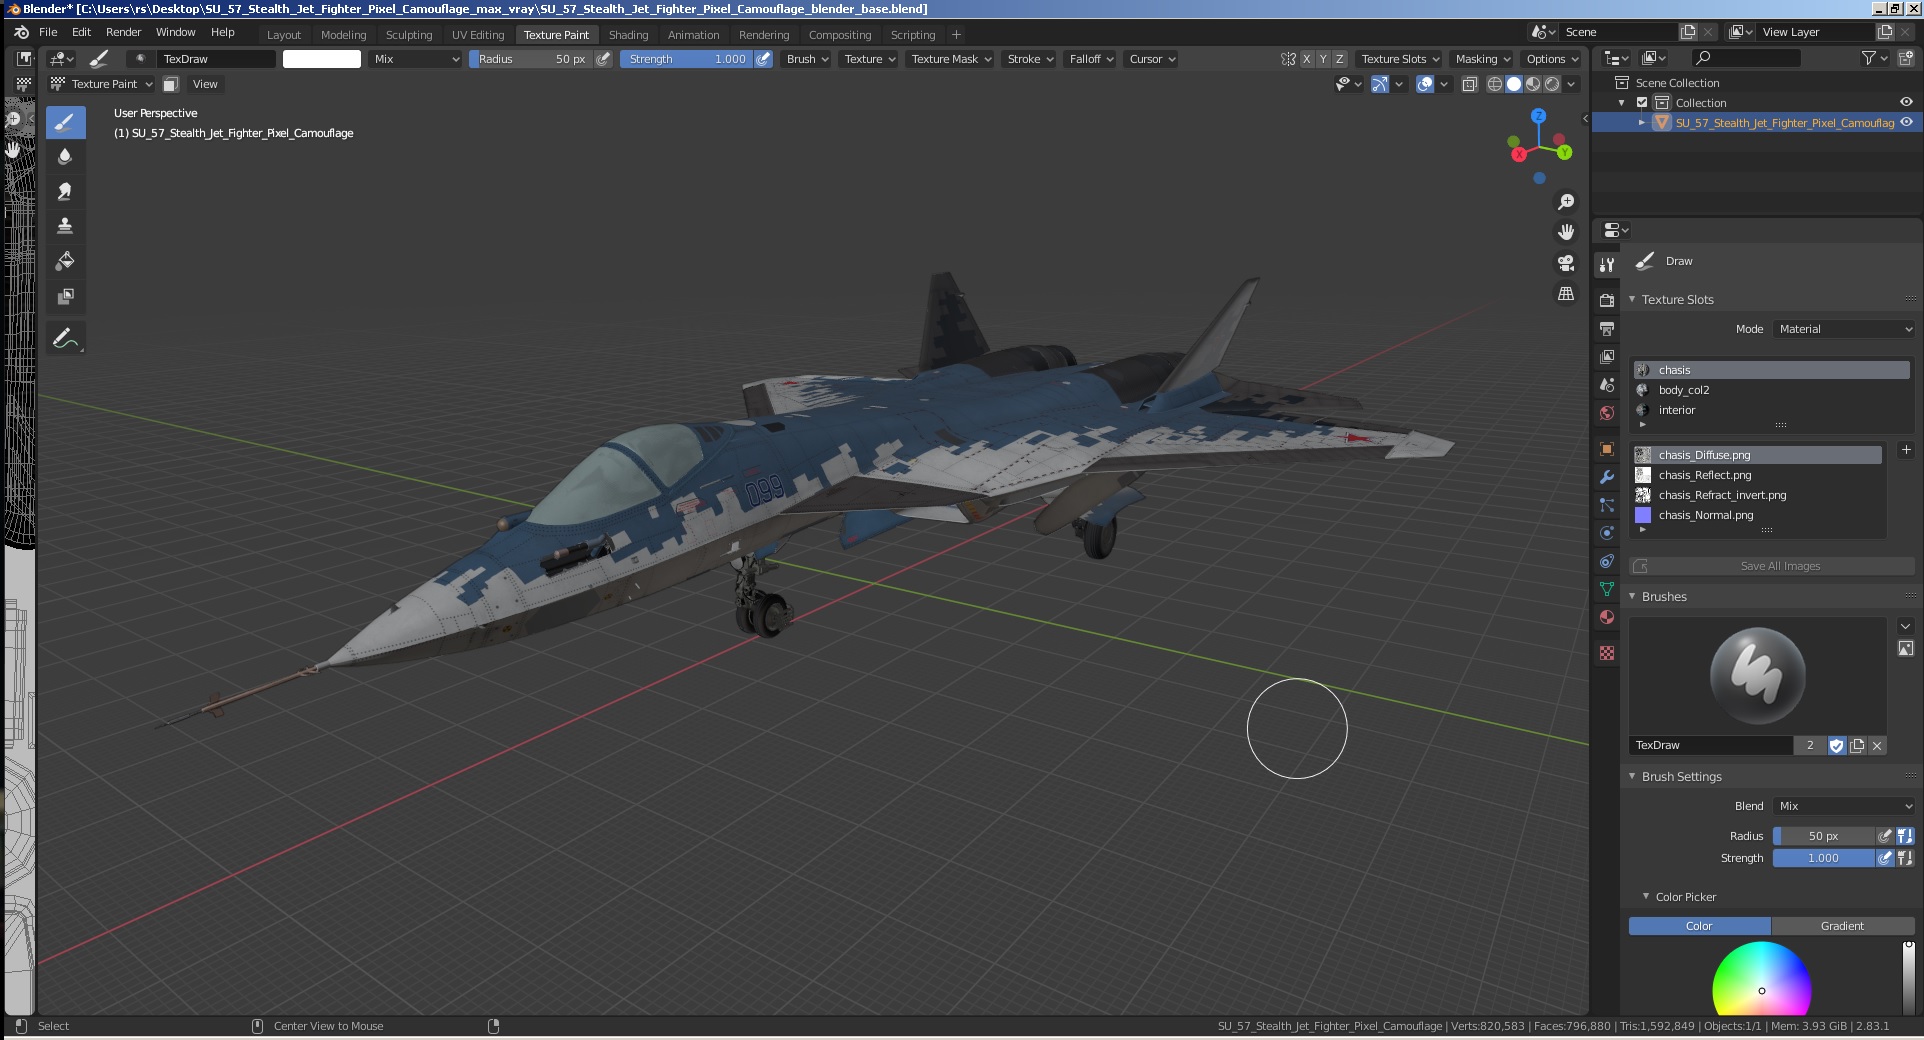The height and width of the screenshot is (1040, 1924).
Task: Open Texture Paint mode dropdown
Action: click(x=102, y=84)
